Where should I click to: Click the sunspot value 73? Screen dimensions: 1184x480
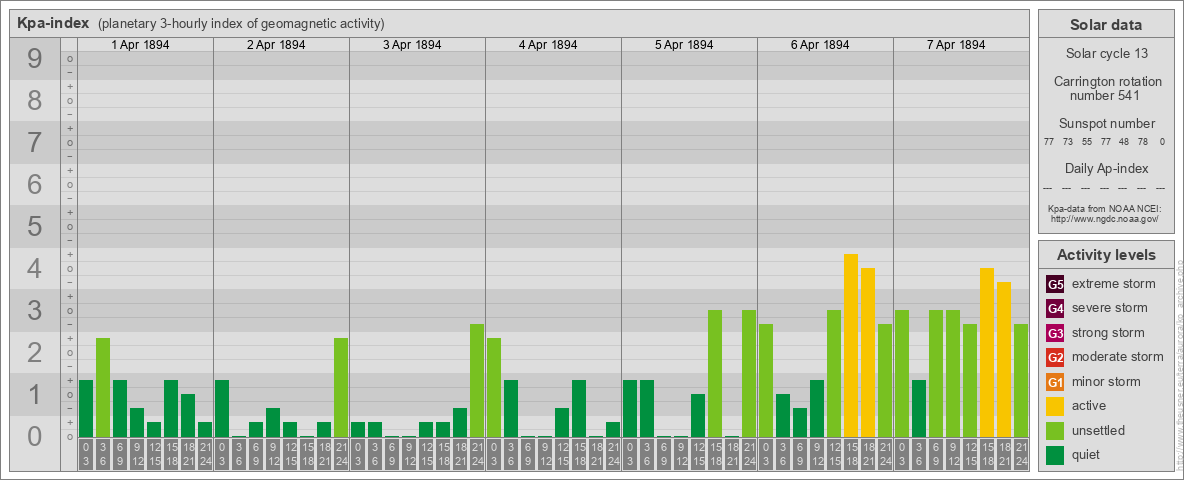click(1068, 142)
